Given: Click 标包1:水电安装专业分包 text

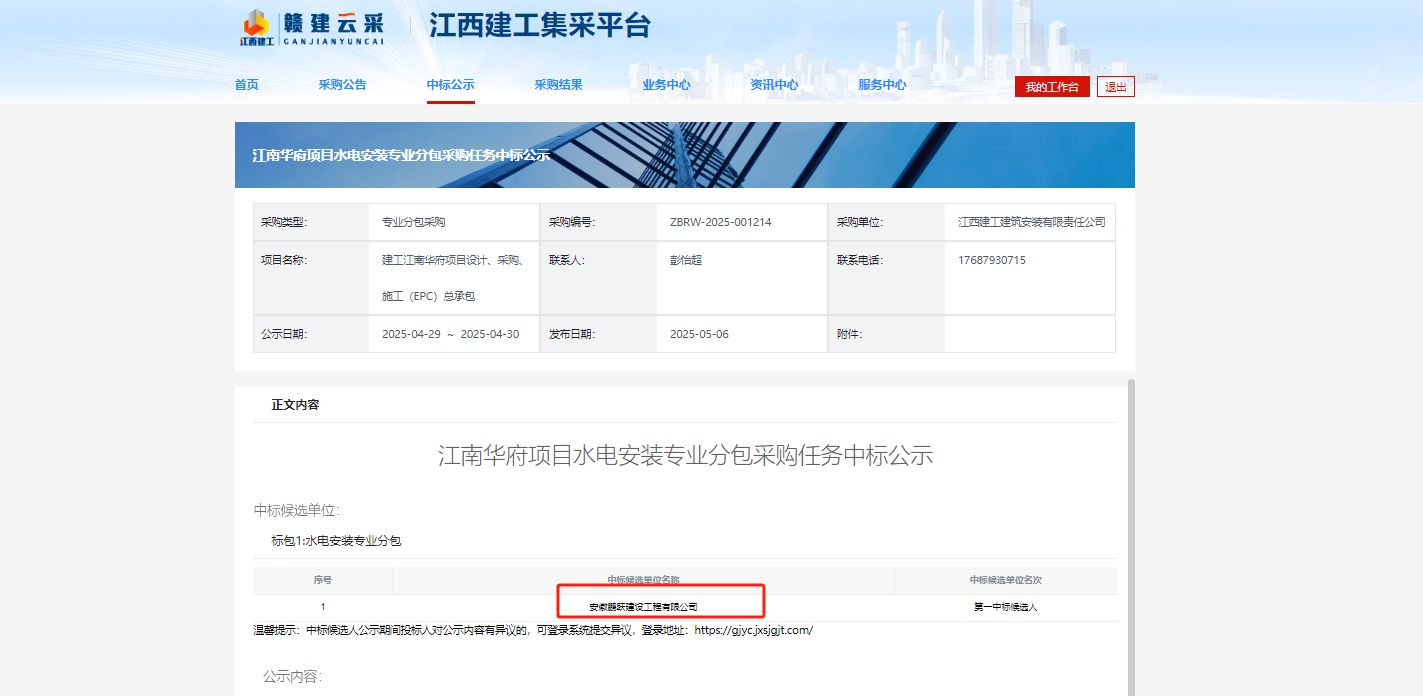Looking at the screenshot, I should click(x=336, y=540).
